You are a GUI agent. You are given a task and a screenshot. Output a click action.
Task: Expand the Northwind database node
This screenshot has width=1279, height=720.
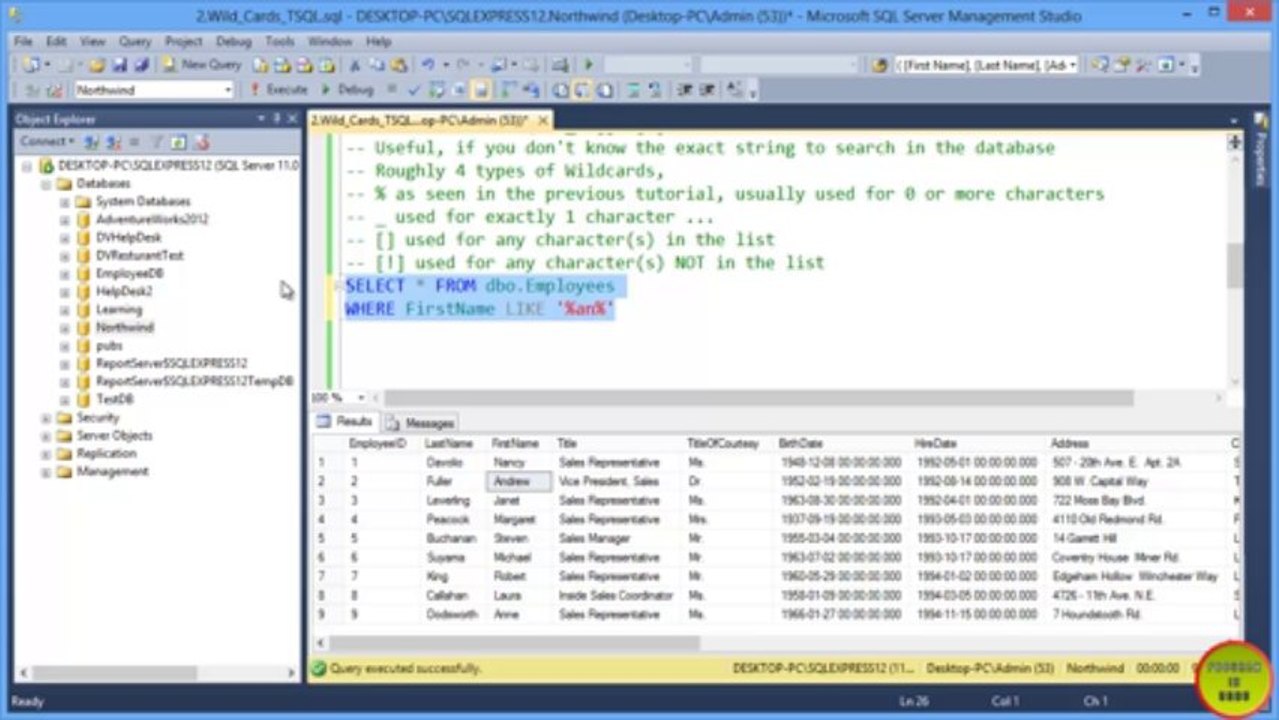pos(65,328)
